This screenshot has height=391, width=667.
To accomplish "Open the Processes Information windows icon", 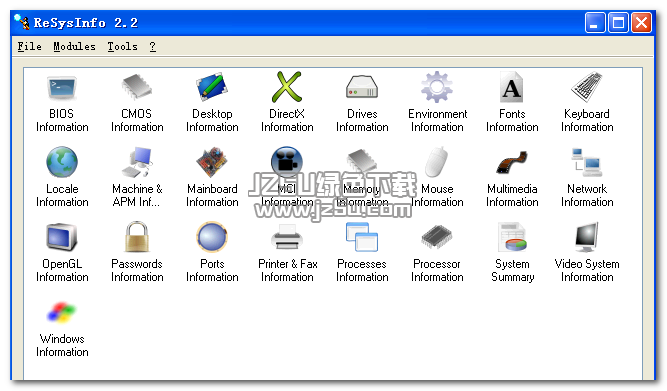I will coord(362,237).
